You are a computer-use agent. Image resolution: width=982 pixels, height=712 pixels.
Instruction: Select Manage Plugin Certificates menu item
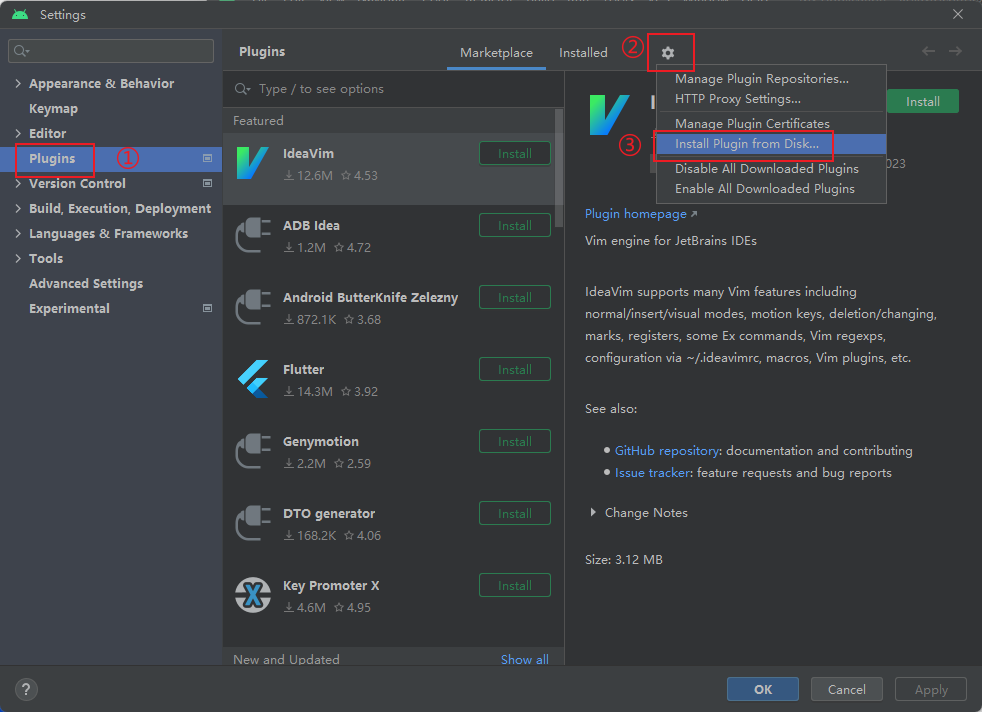point(771,123)
